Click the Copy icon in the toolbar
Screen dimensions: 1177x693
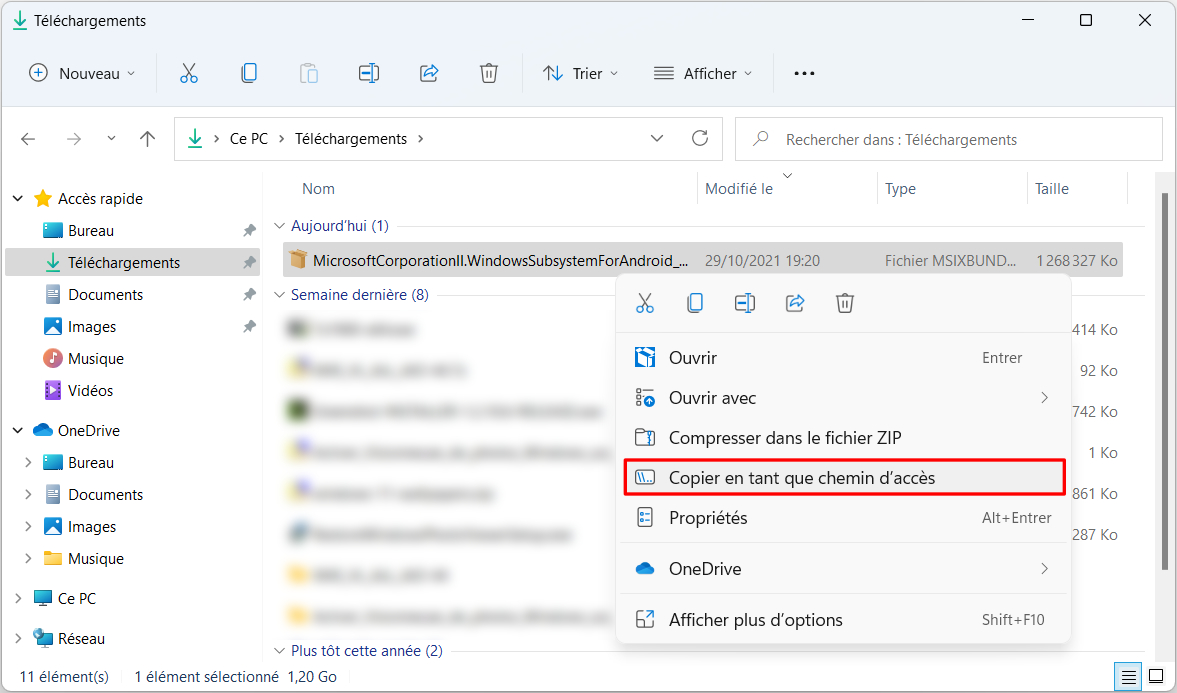point(248,73)
